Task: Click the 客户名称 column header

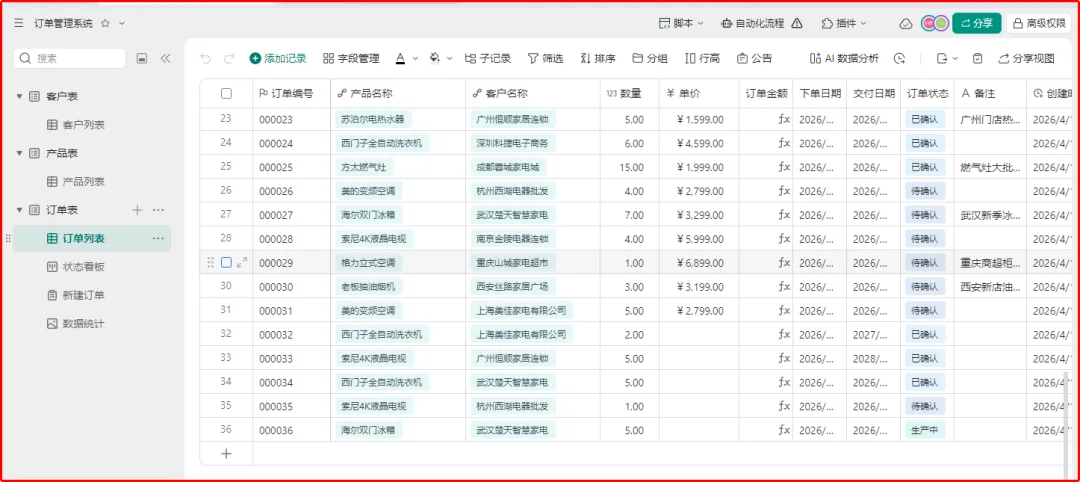Action: (533, 94)
